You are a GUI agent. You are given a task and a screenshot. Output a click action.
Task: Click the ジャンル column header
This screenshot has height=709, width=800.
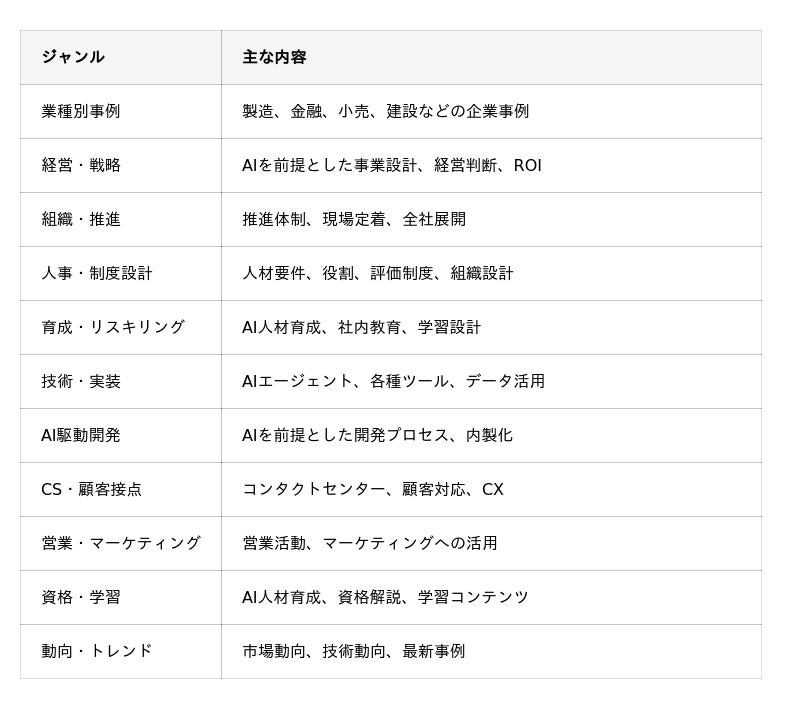[x=121, y=57]
